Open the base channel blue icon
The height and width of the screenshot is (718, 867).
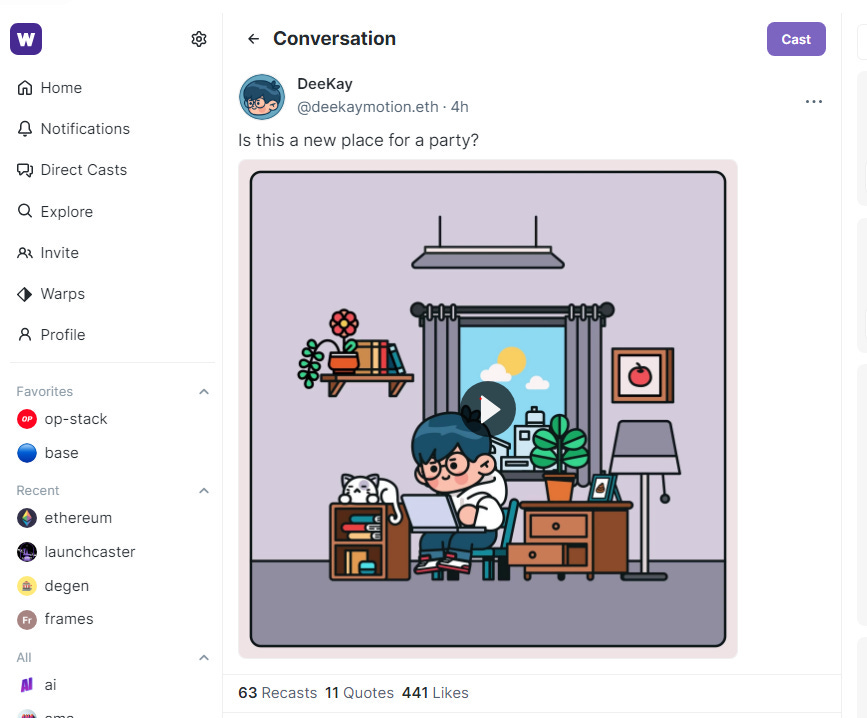[27, 453]
